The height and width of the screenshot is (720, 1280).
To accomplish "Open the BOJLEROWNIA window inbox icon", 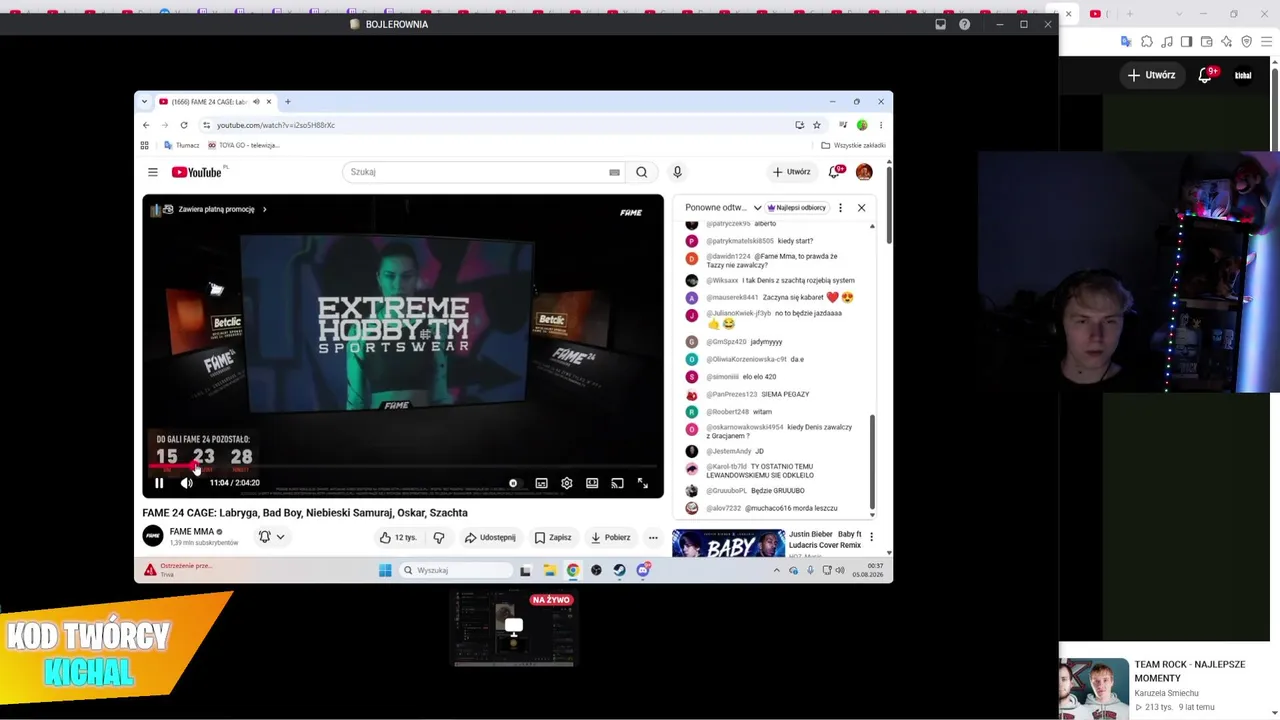I will click(940, 24).
